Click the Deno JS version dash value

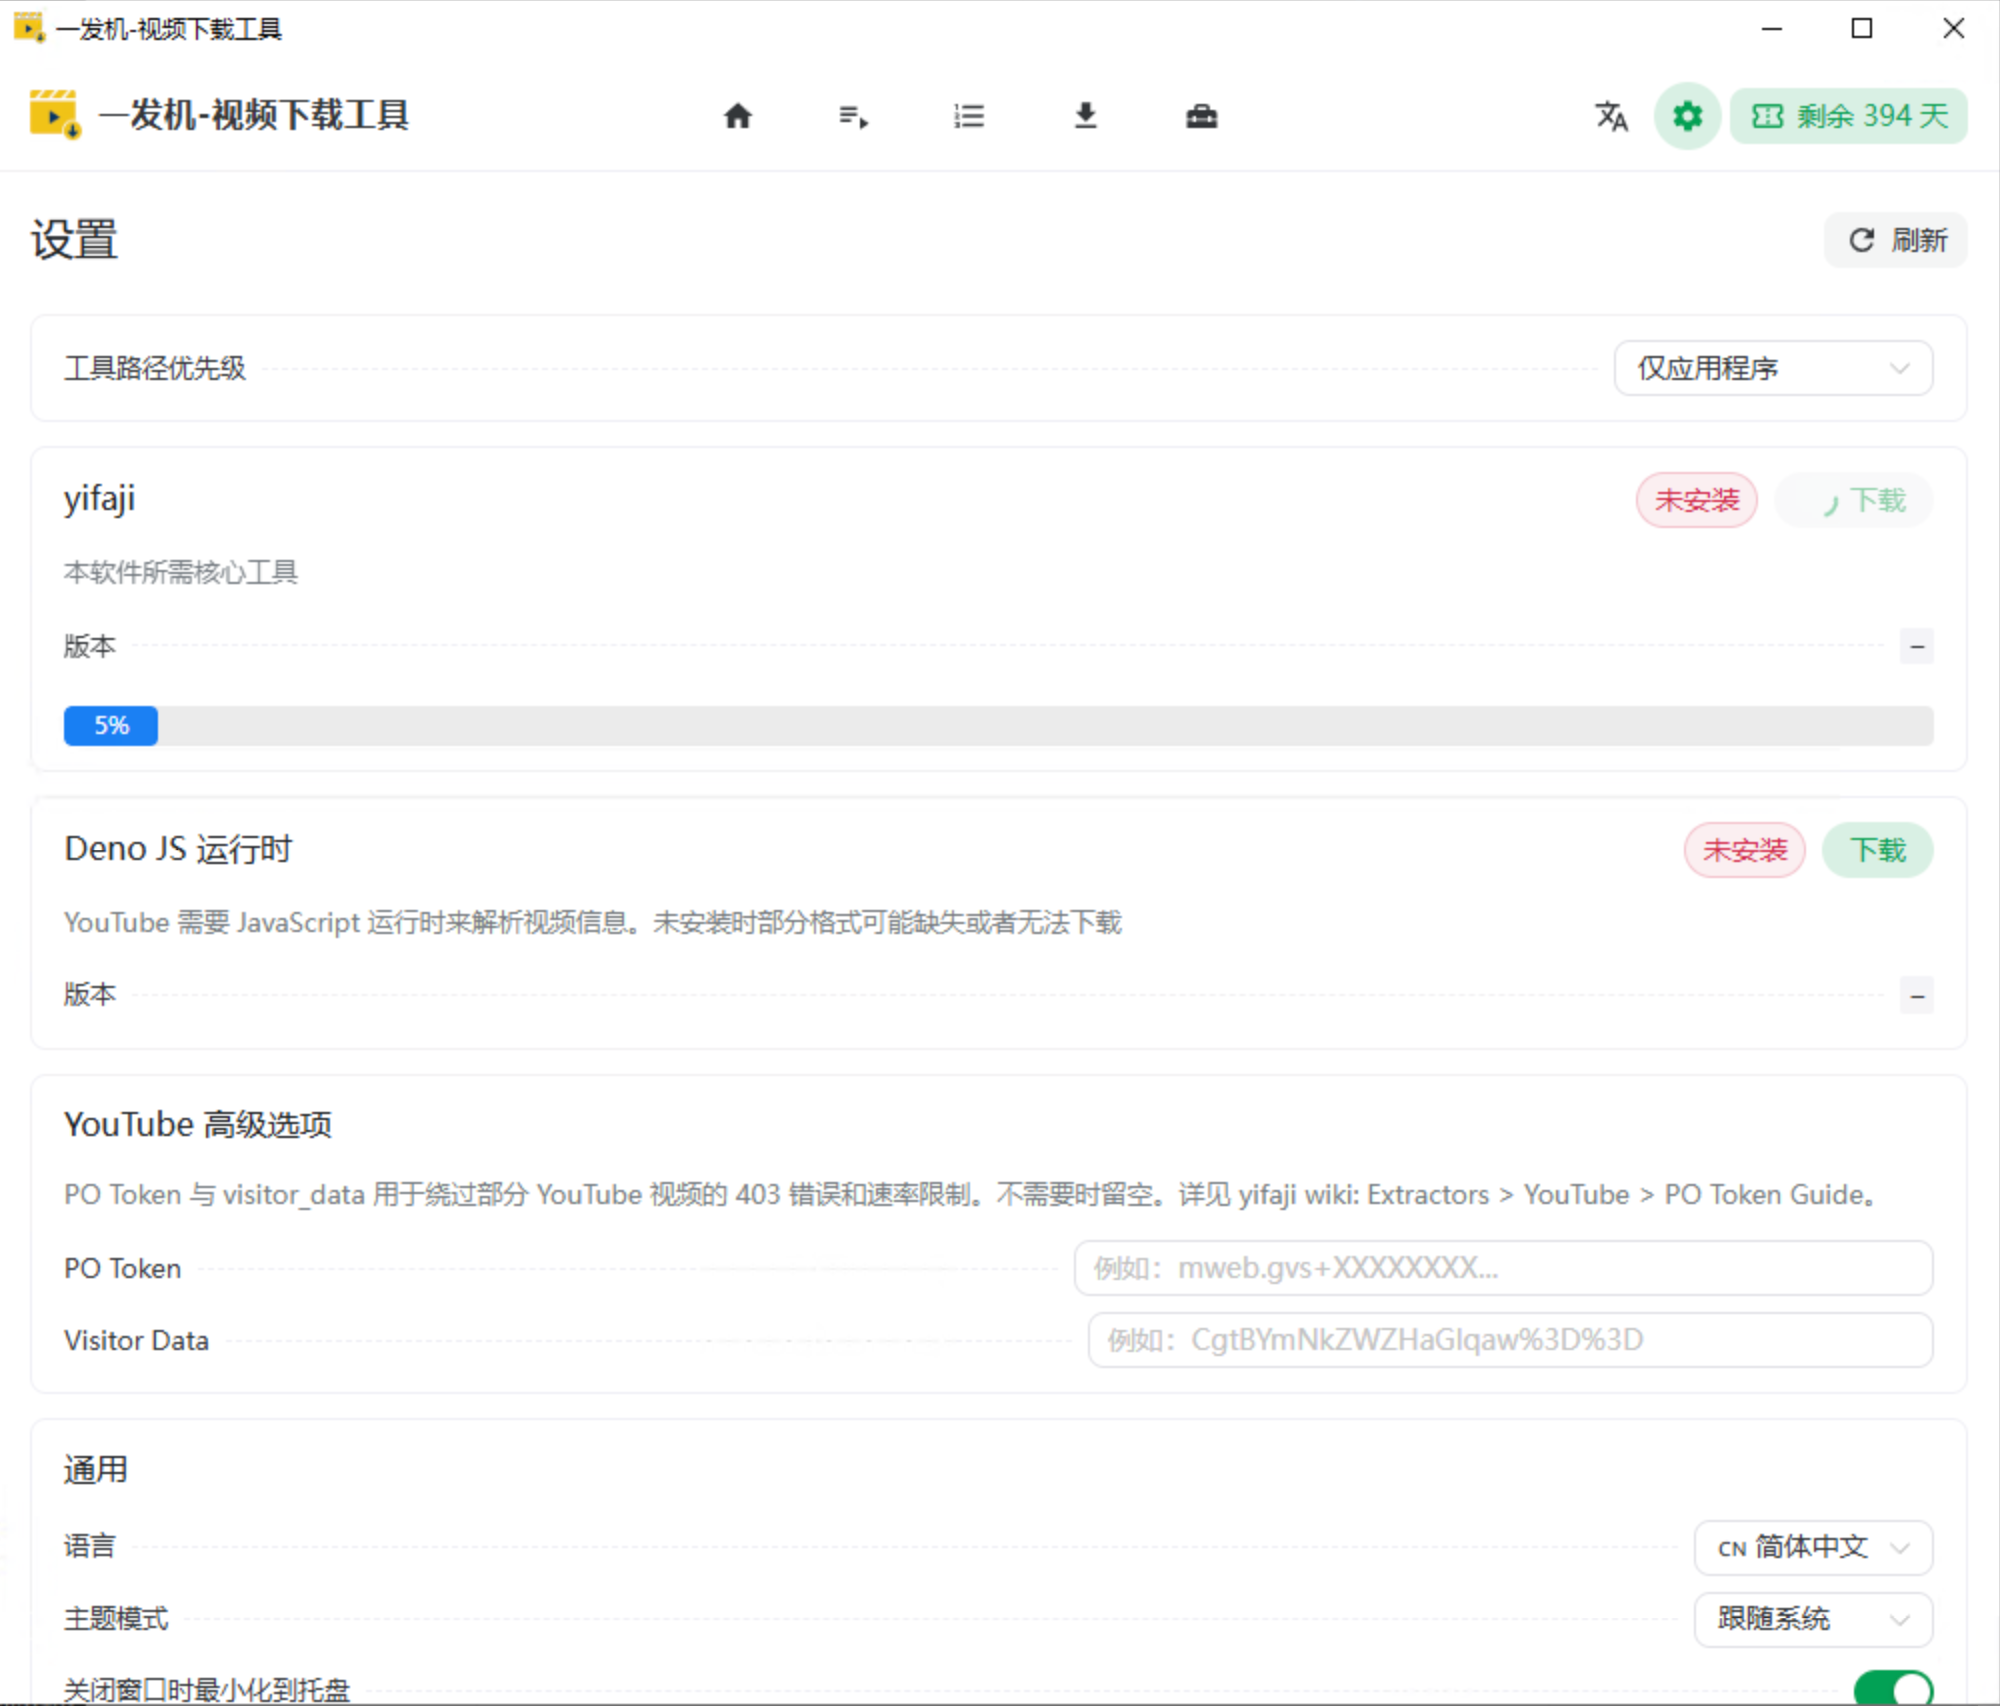click(1917, 995)
